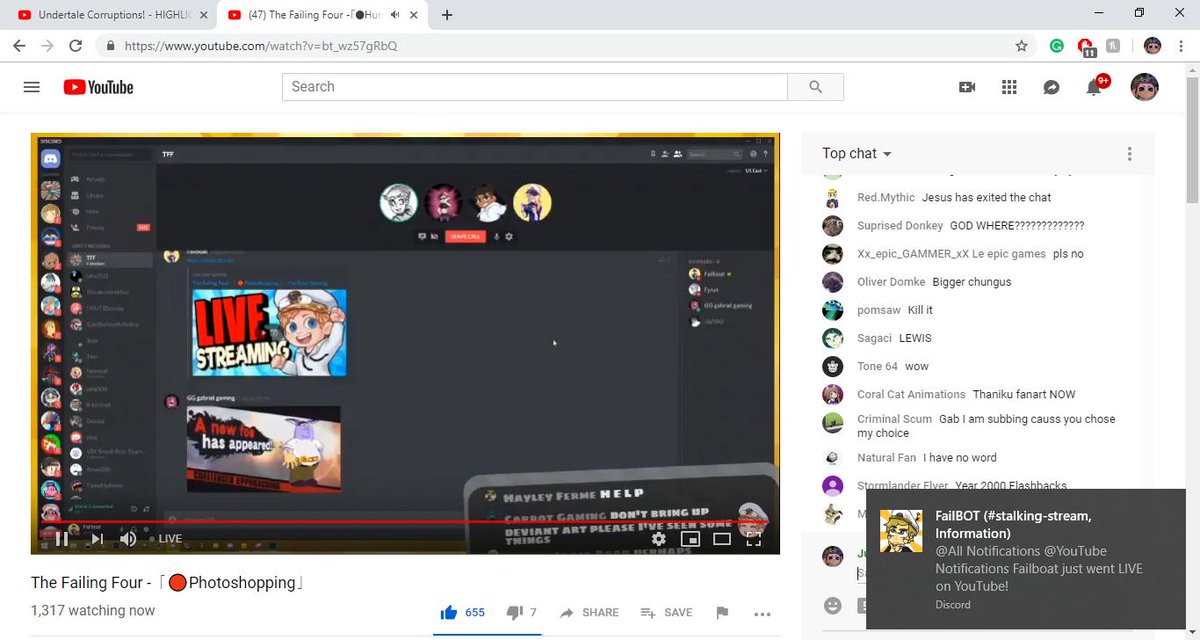The width and height of the screenshot is (1200, 640).
Task: View site security lock info
Action: [x=111, y=46]
